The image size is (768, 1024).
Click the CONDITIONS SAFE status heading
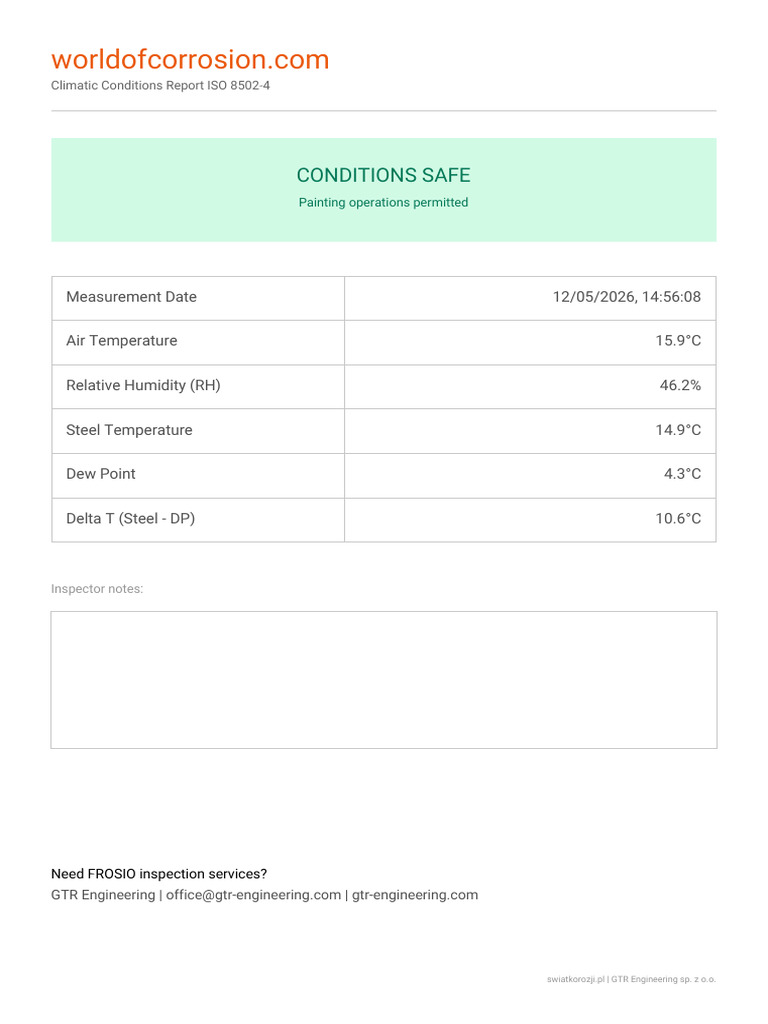(383, 175)
